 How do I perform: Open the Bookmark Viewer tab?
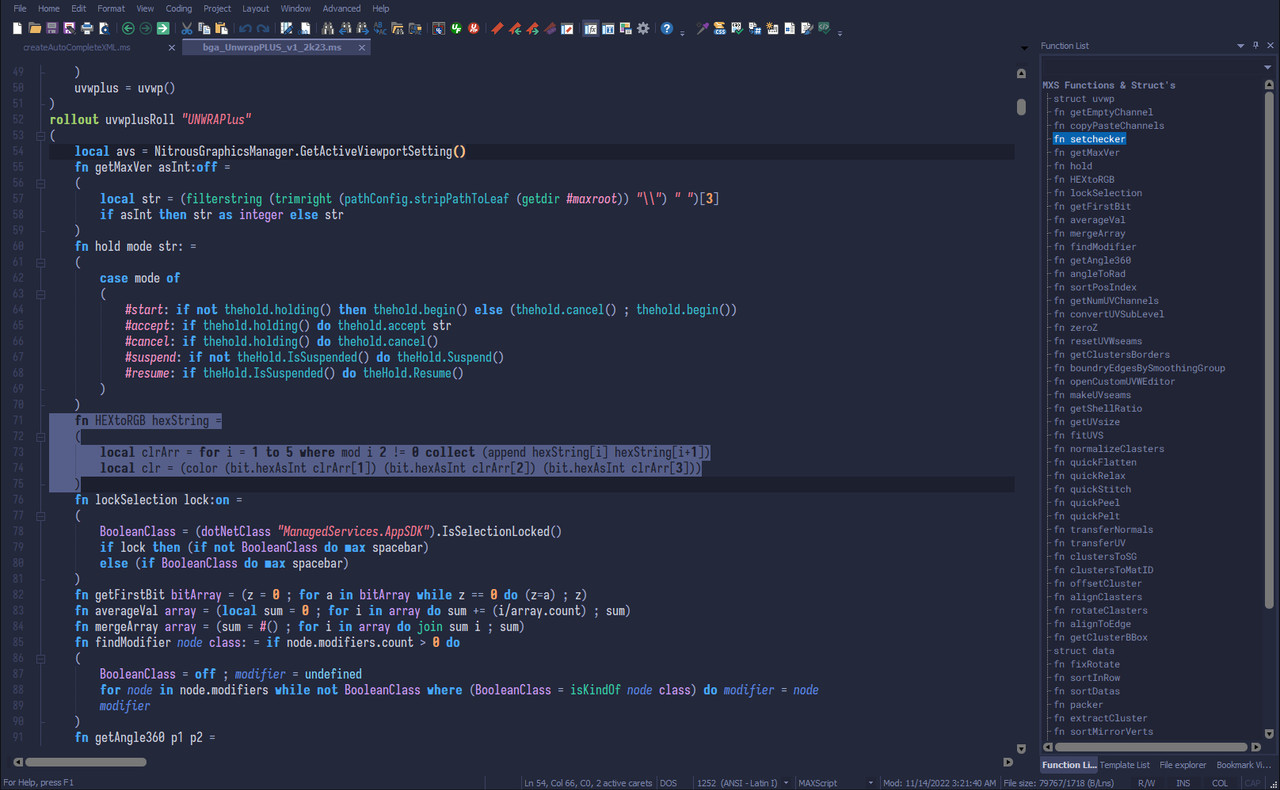(1243, 765)
